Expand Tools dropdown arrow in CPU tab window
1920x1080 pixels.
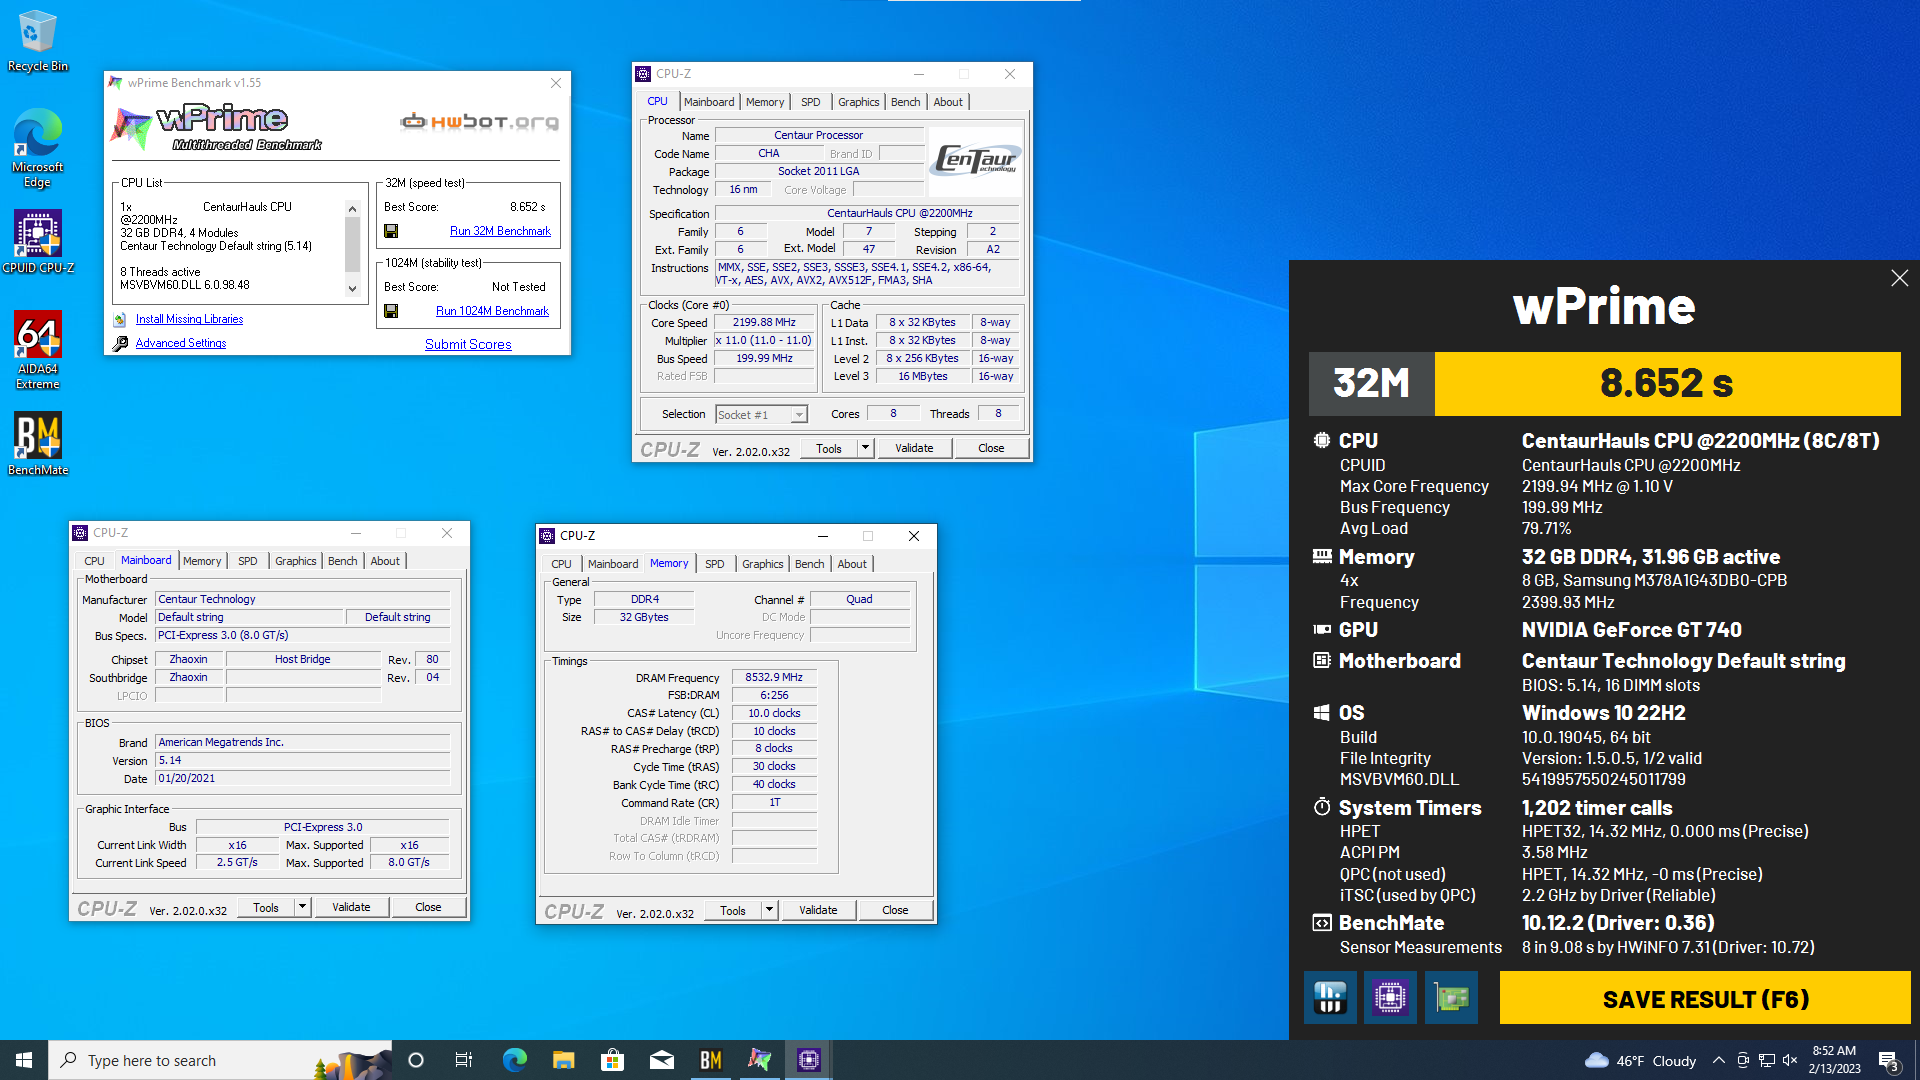point(865,448)
